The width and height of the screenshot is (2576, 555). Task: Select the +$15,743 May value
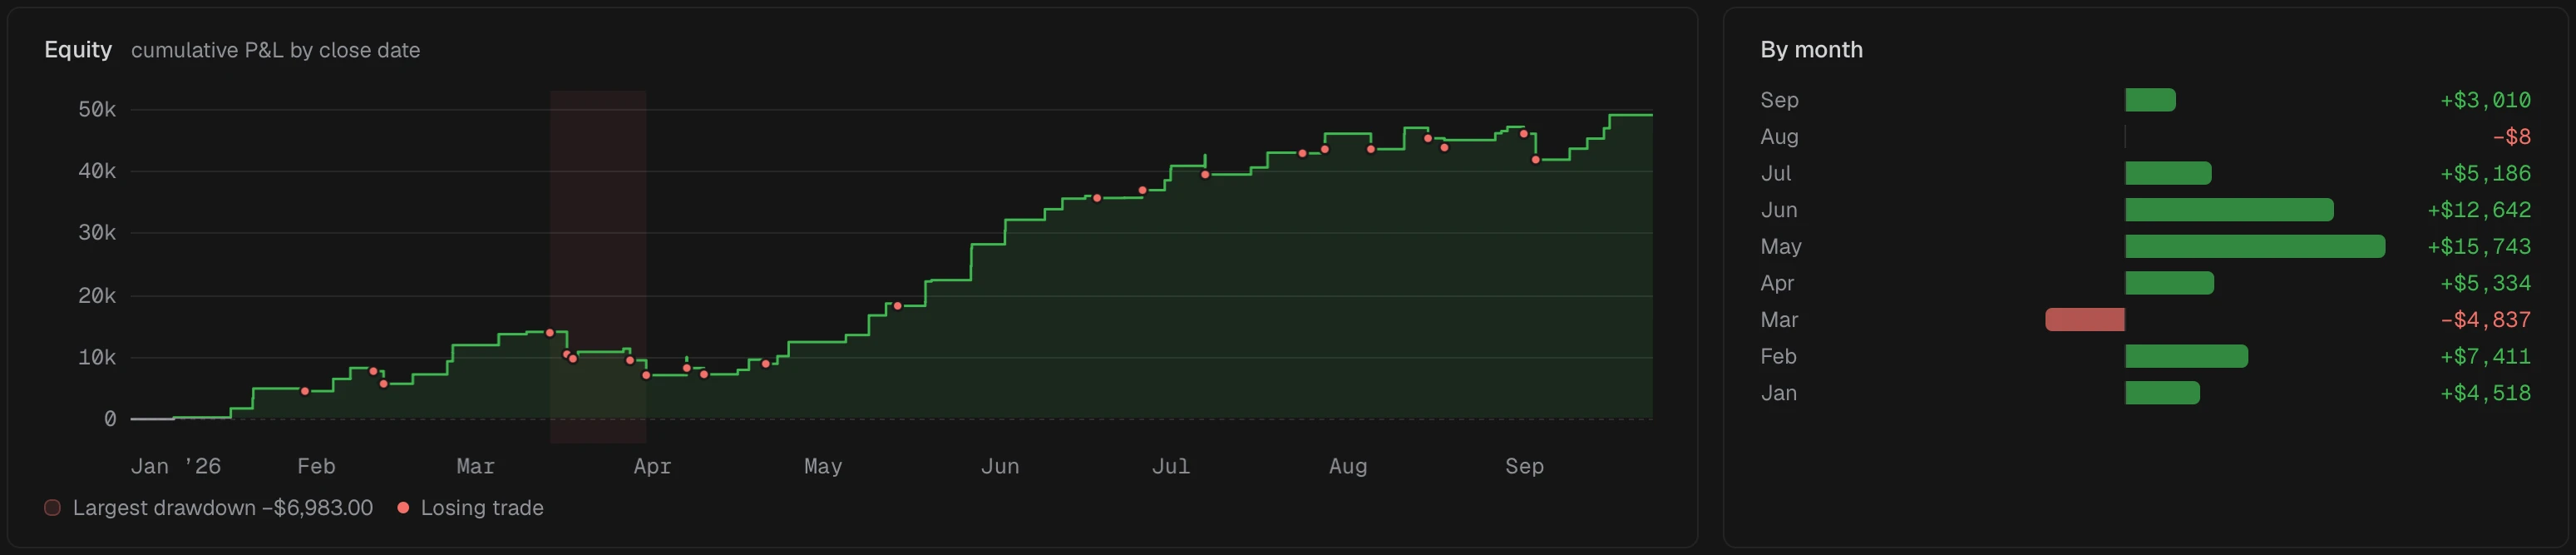point(2479,247)
